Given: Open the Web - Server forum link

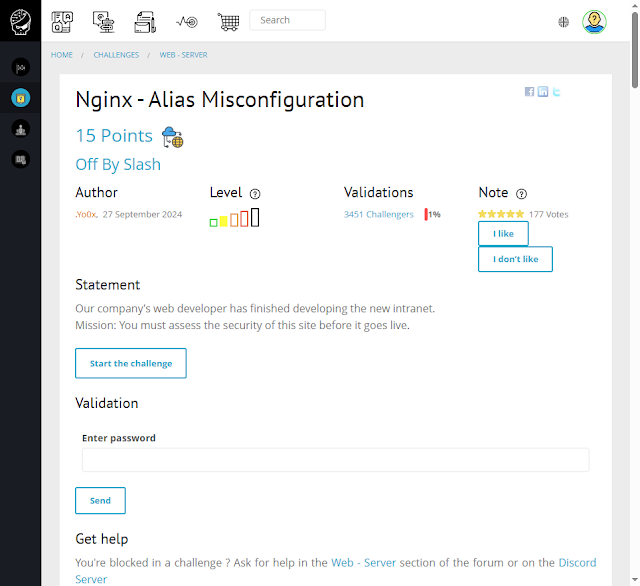Looking at the screenshot, I should (x=363, y=562).
